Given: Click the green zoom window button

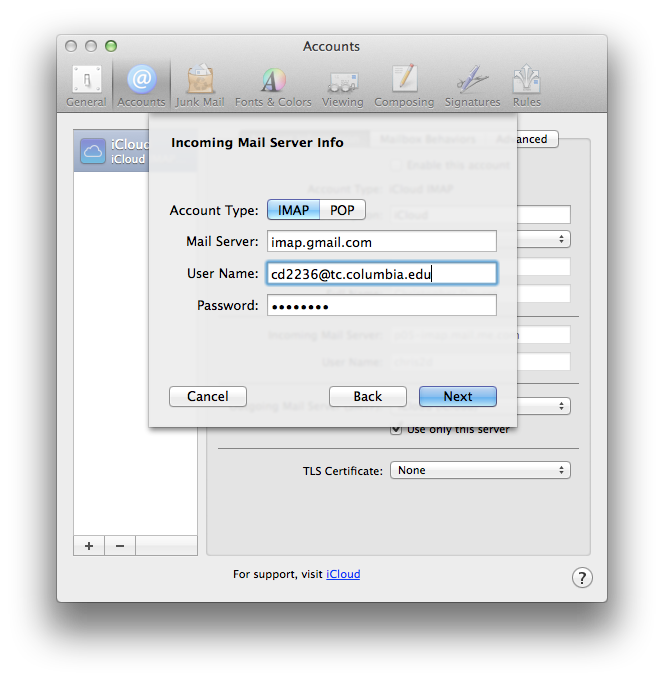Looking at the screenshot, I should (111, 46).
